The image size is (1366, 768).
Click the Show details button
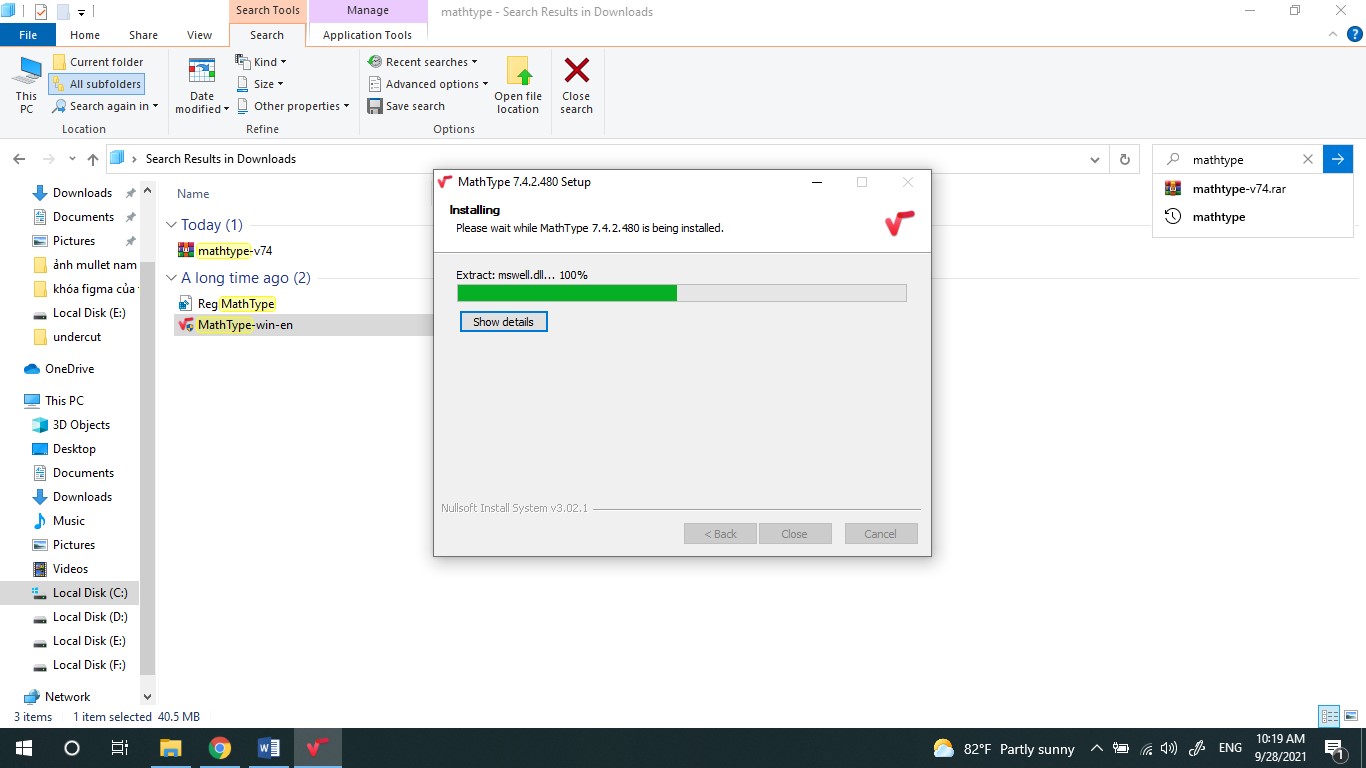pos(503,322)
